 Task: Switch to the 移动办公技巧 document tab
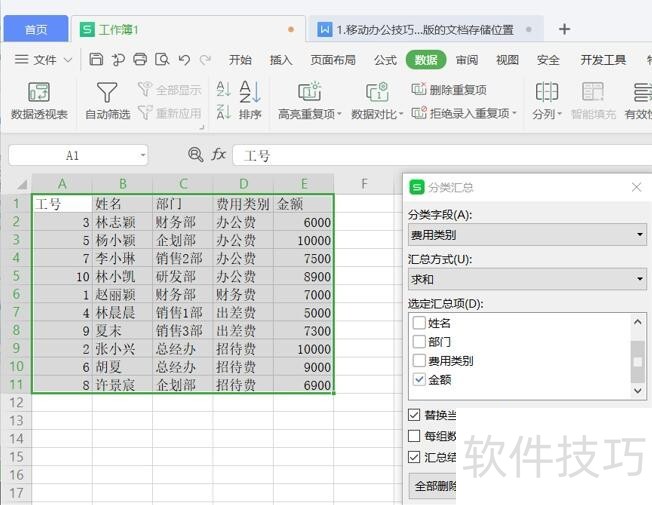[x=425, y=29]
